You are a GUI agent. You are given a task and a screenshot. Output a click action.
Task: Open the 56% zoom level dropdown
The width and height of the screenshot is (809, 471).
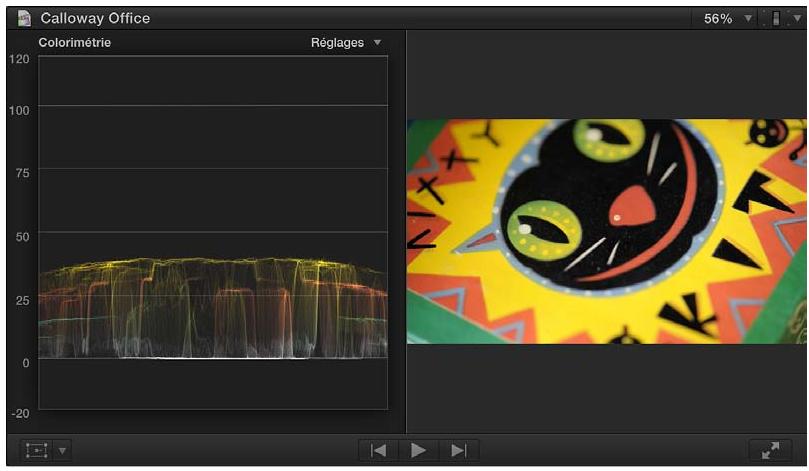pos(727,19)
